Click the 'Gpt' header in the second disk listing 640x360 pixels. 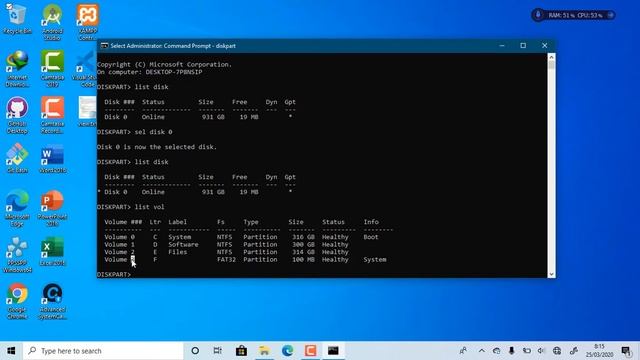290,177
